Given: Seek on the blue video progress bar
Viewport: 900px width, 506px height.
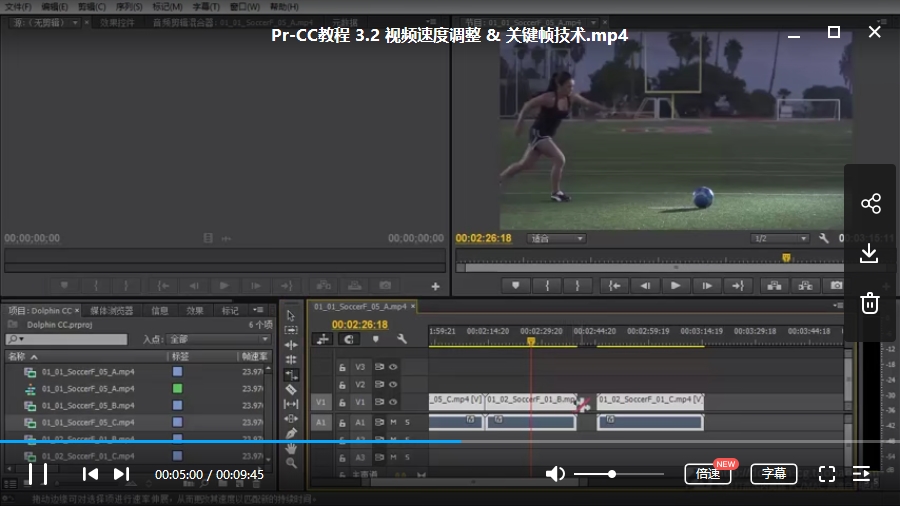Looking at the screenshot, I should (450, 441).
